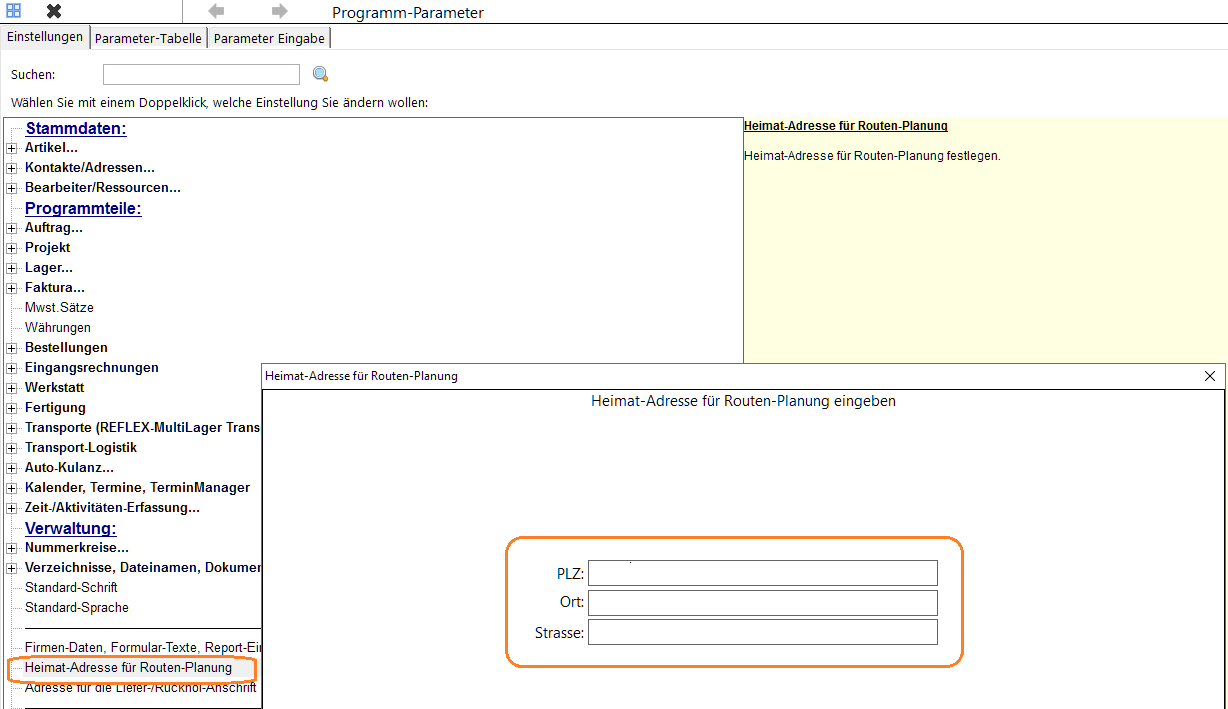Image resolution: width=1228 pixels, height=709 pixels.
Task: Expand the Artikel... tree node
Action: coord(12,148)
